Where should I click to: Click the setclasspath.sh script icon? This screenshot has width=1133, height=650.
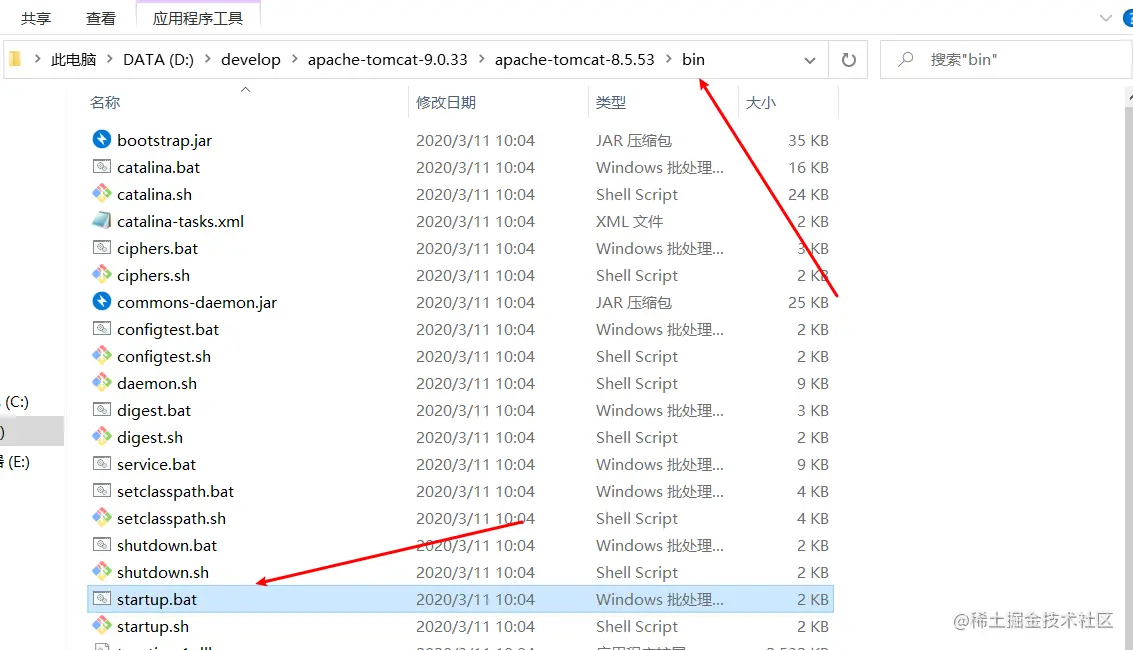coord(102,517)
